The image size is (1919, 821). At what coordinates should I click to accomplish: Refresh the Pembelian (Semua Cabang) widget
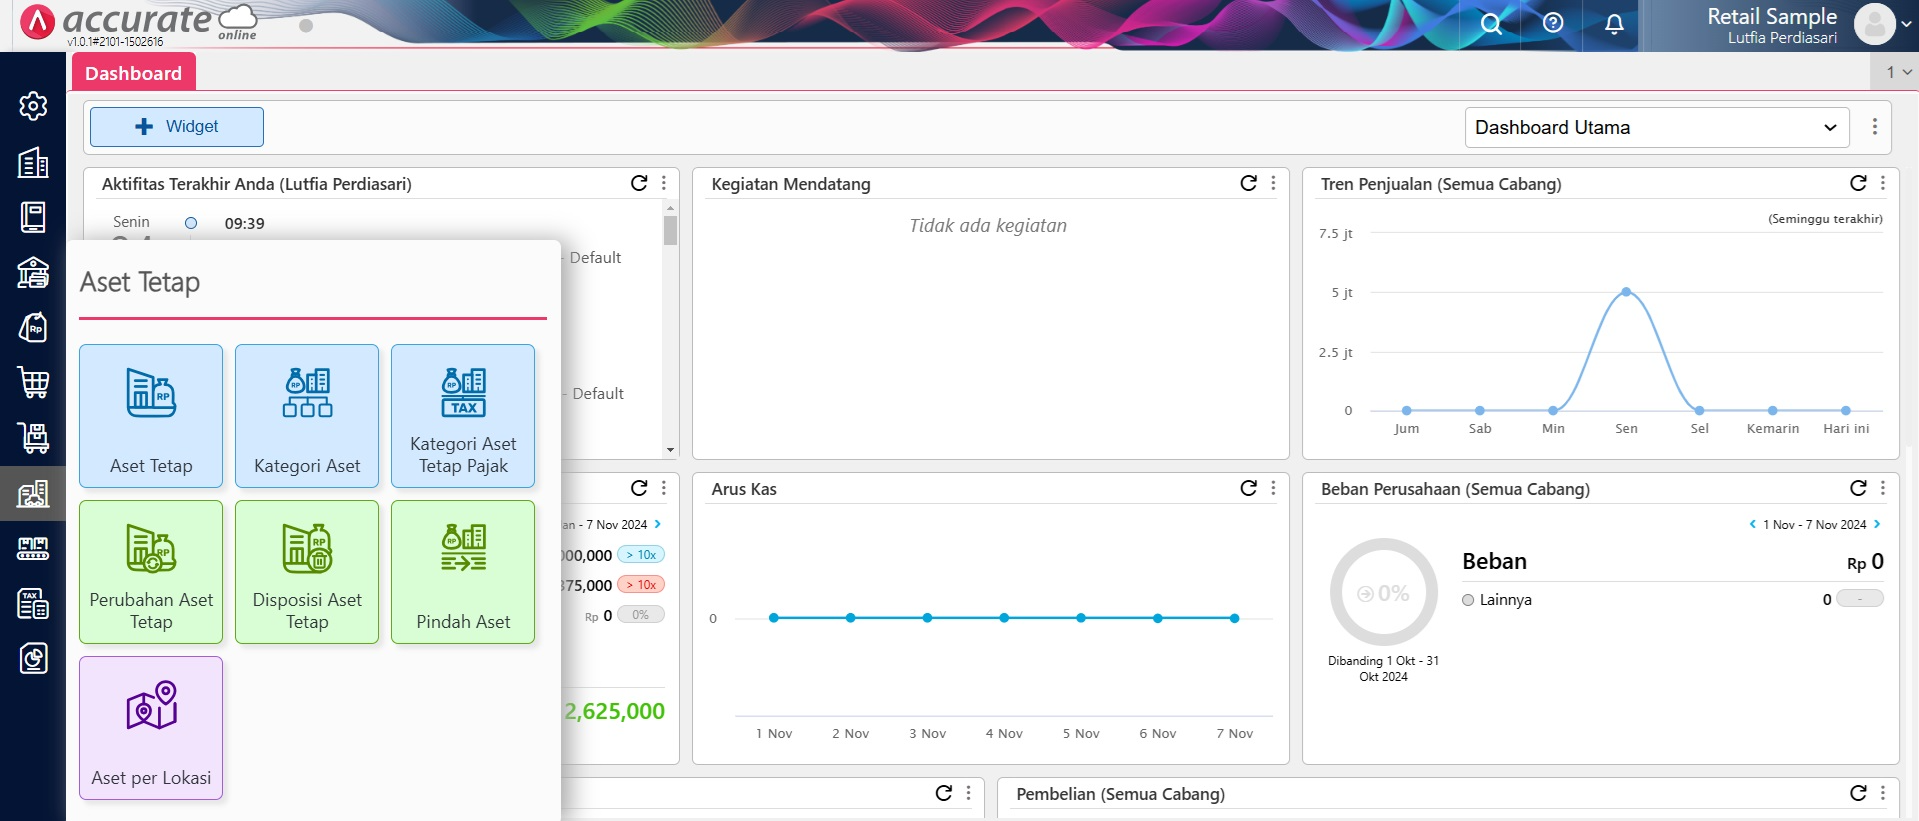[x=1858, y=793]
